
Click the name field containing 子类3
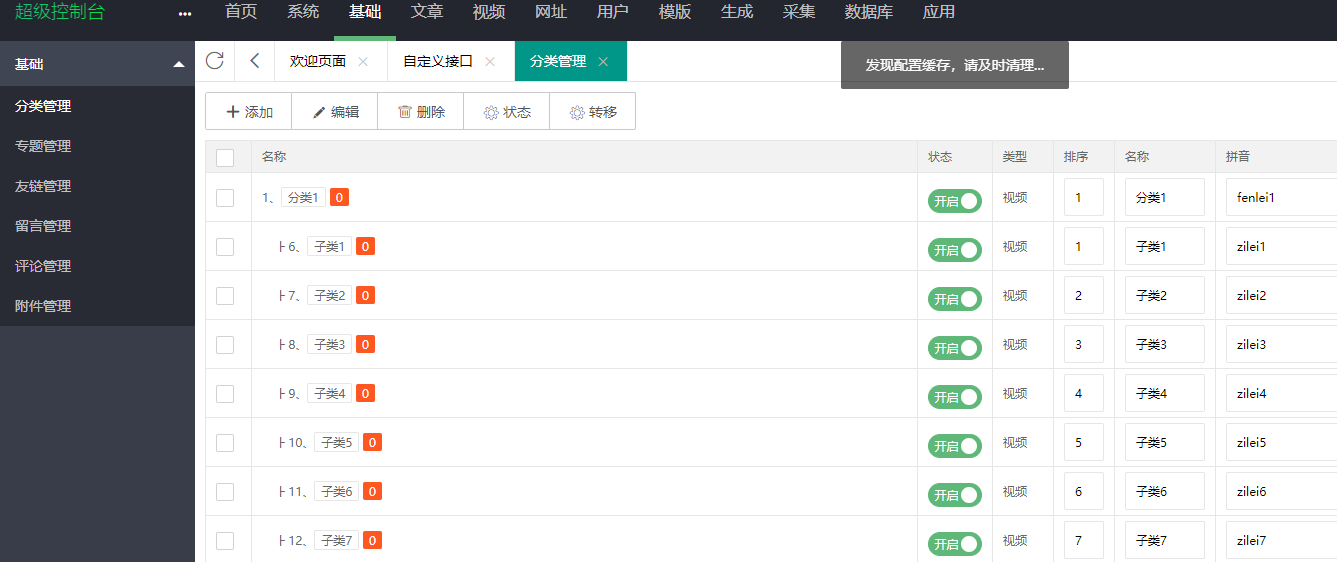click(1165, 344)
